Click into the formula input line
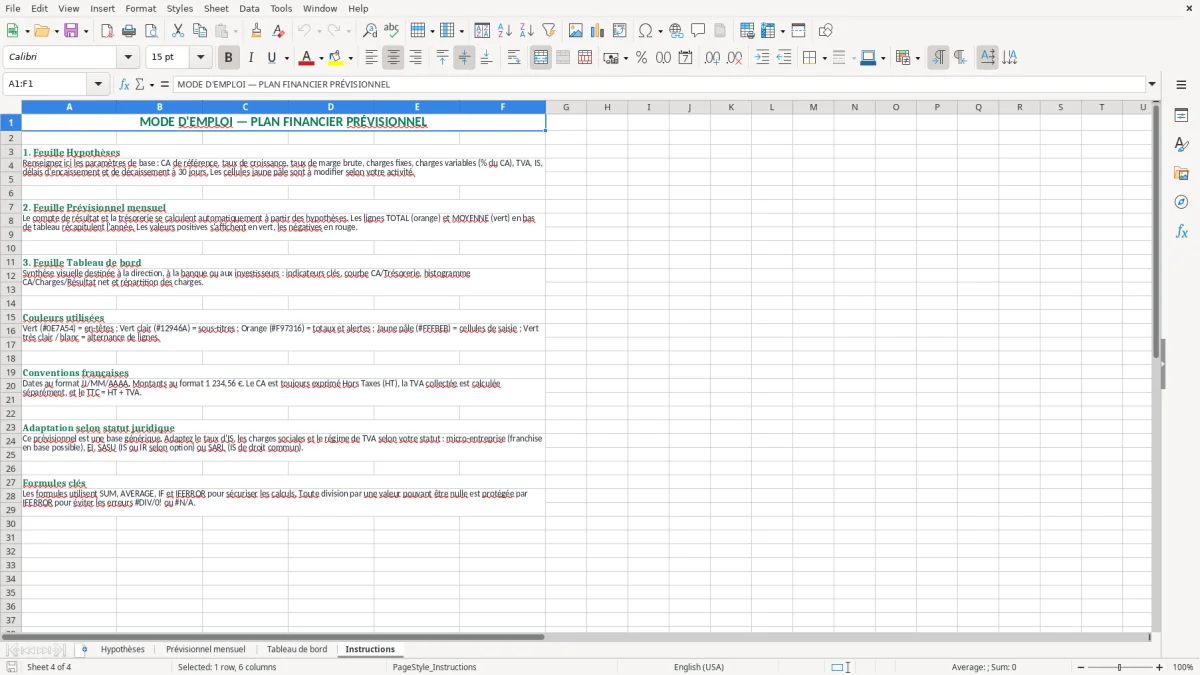 pos(658,84)
